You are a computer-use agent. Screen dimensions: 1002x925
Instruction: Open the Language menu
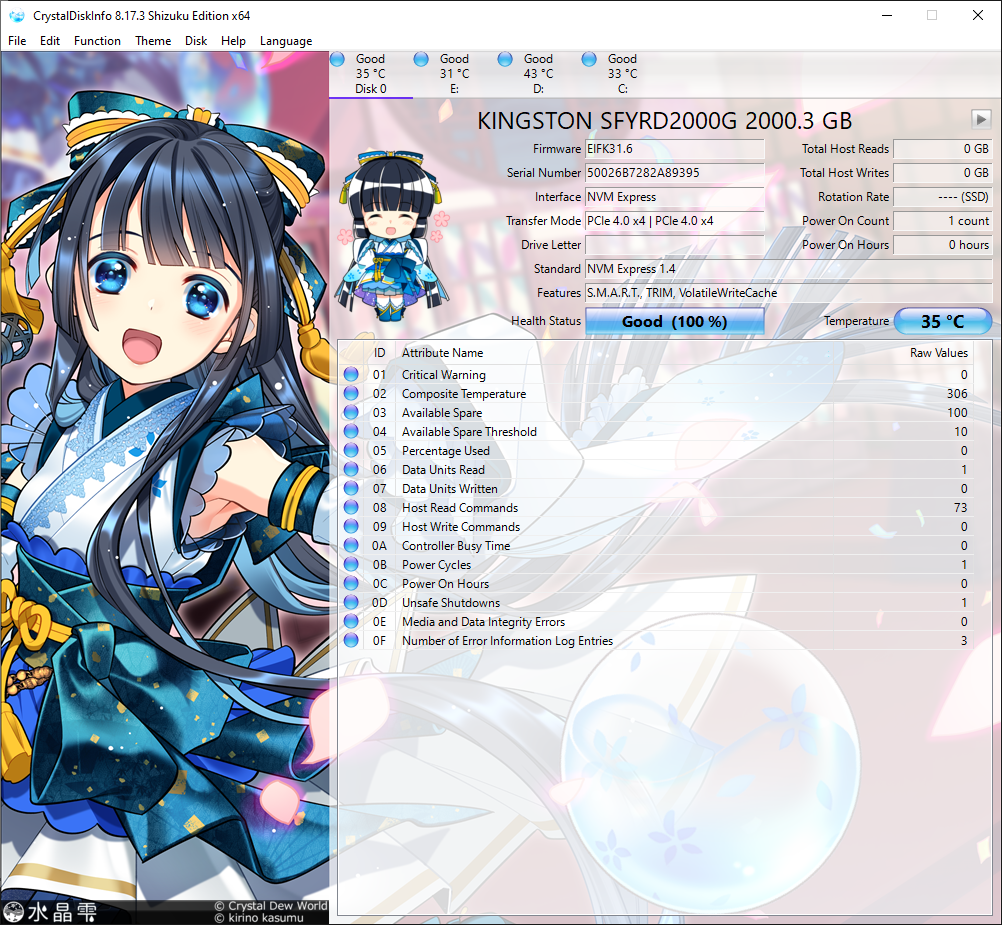coord(286,40)
